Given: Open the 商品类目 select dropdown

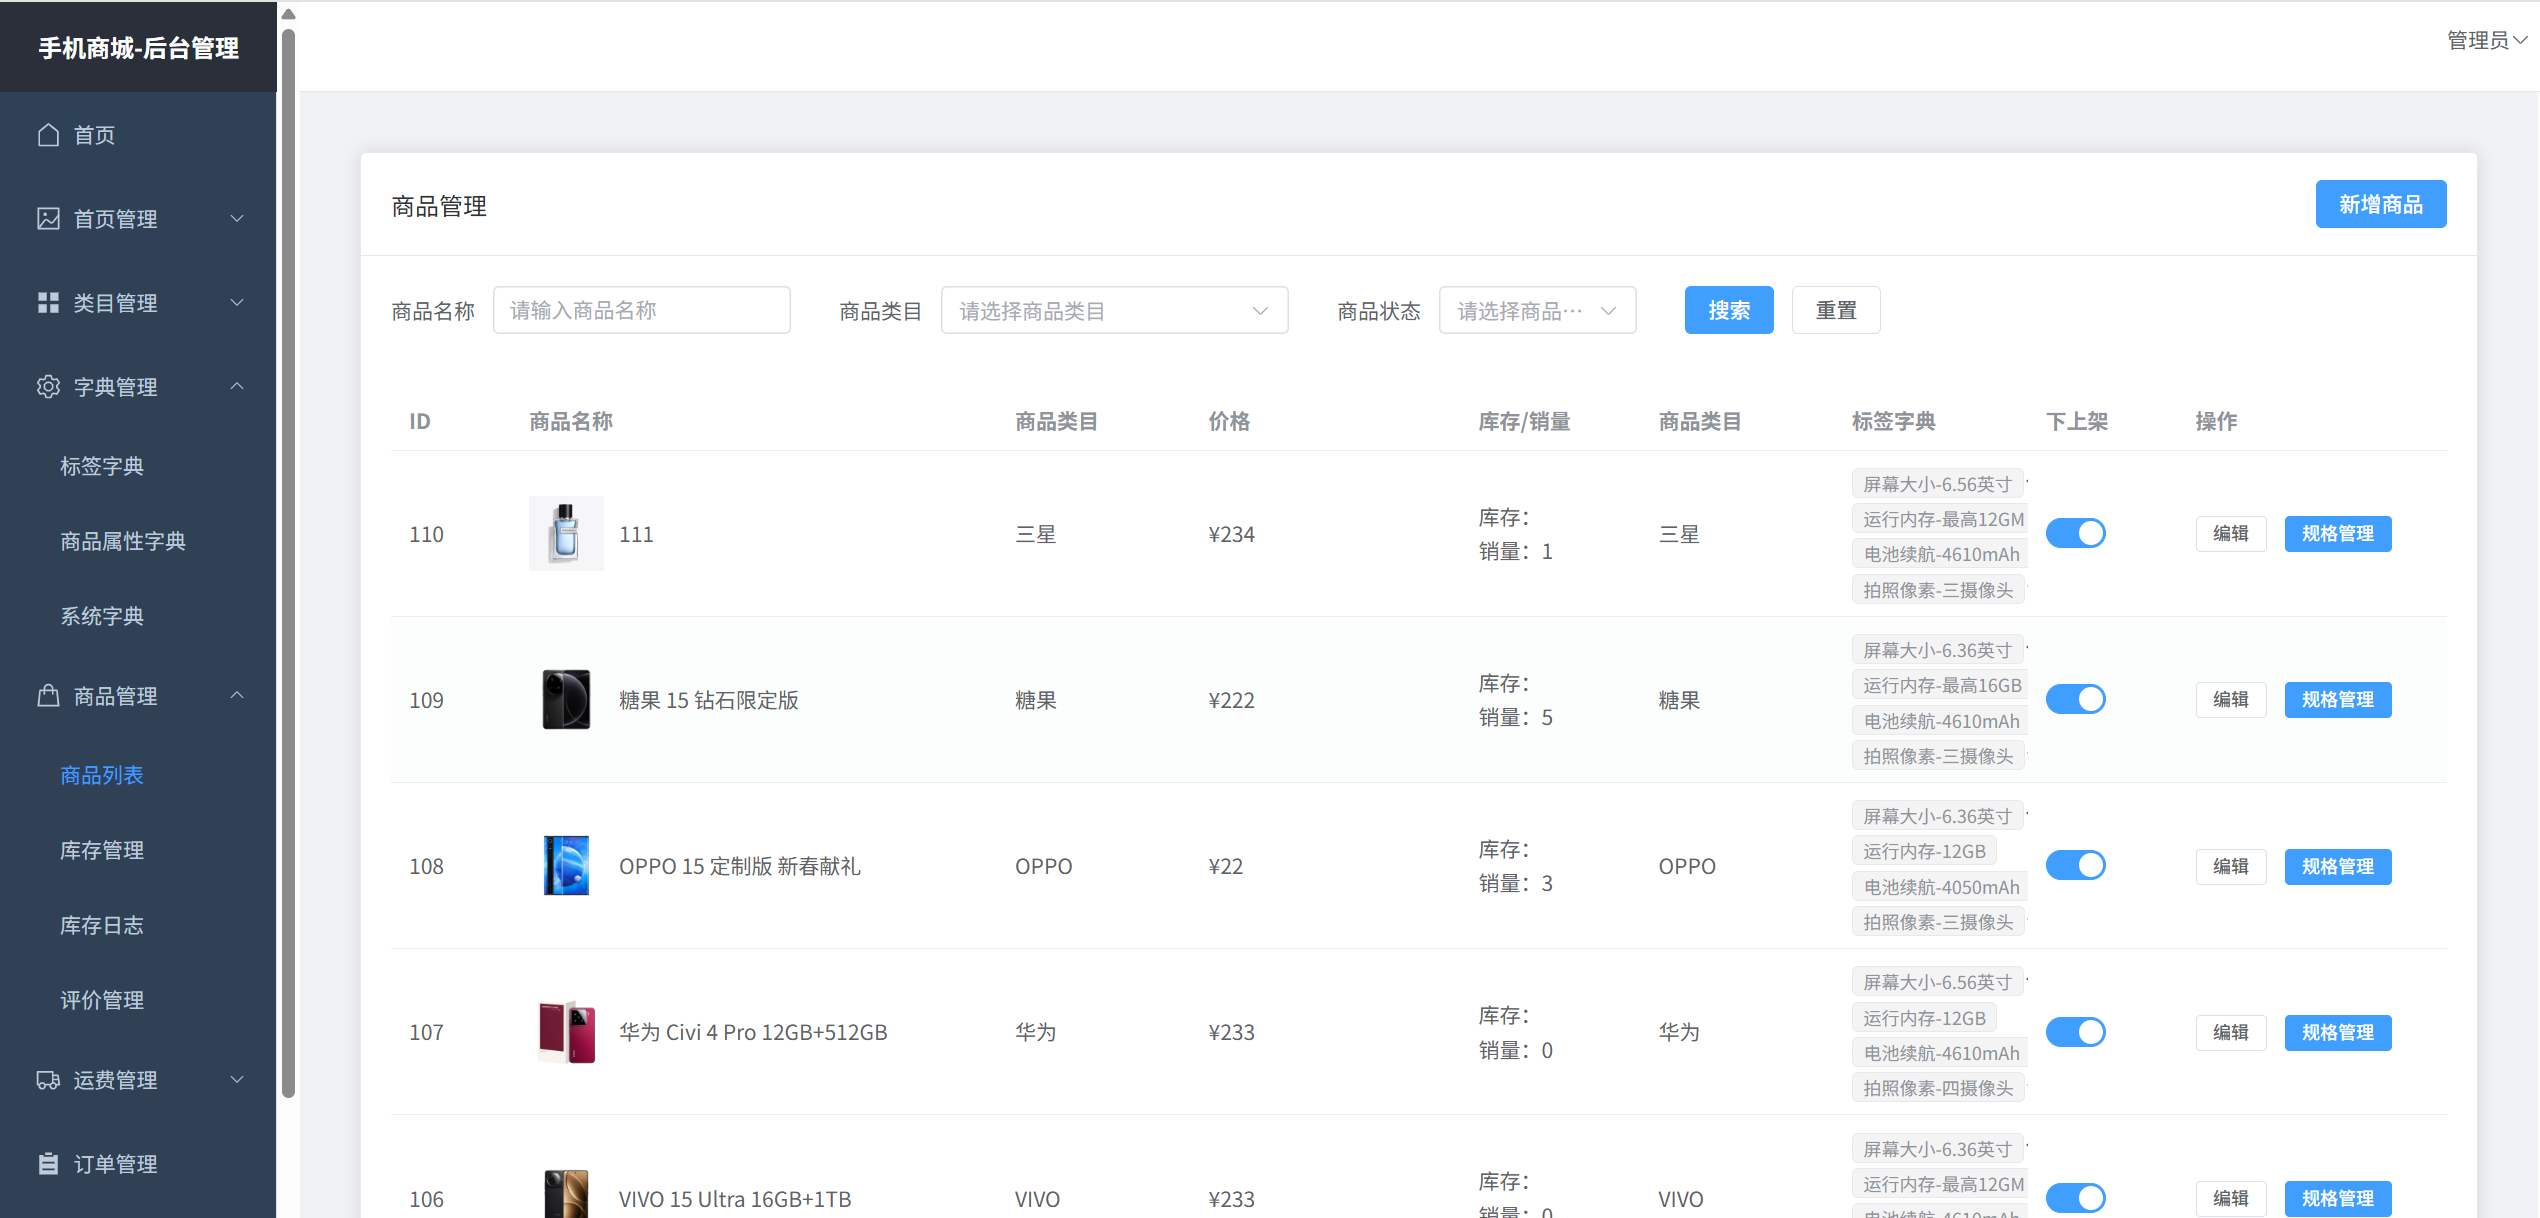Looking at the screenshot, I should click(x=1114, y=311).
